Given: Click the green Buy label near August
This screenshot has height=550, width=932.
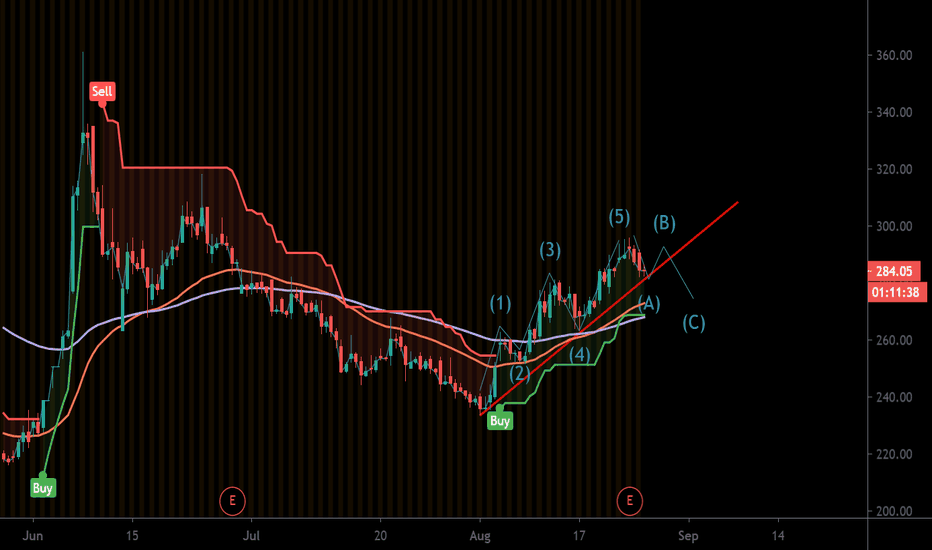Looking at the screenshot, I should point(500,421).
